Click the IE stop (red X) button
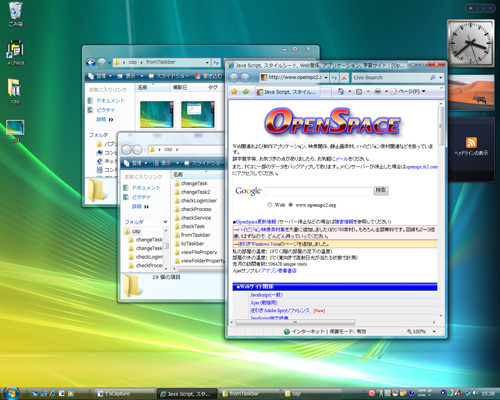Viewport: 500px width, 400px height. pyautogui.click(x=344, y=78)
